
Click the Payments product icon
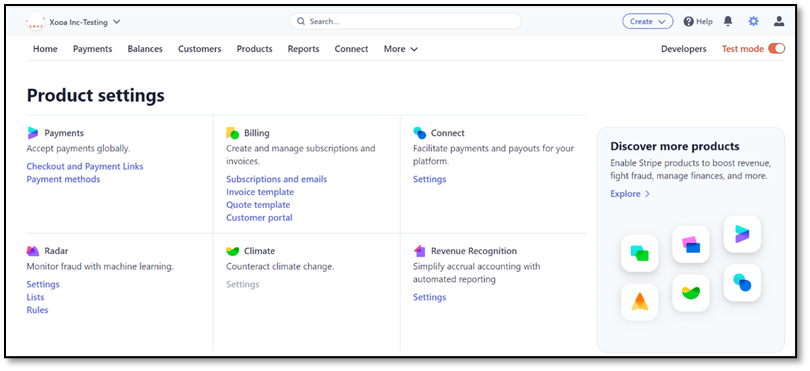pyautogui.click(x=33, y=133)
